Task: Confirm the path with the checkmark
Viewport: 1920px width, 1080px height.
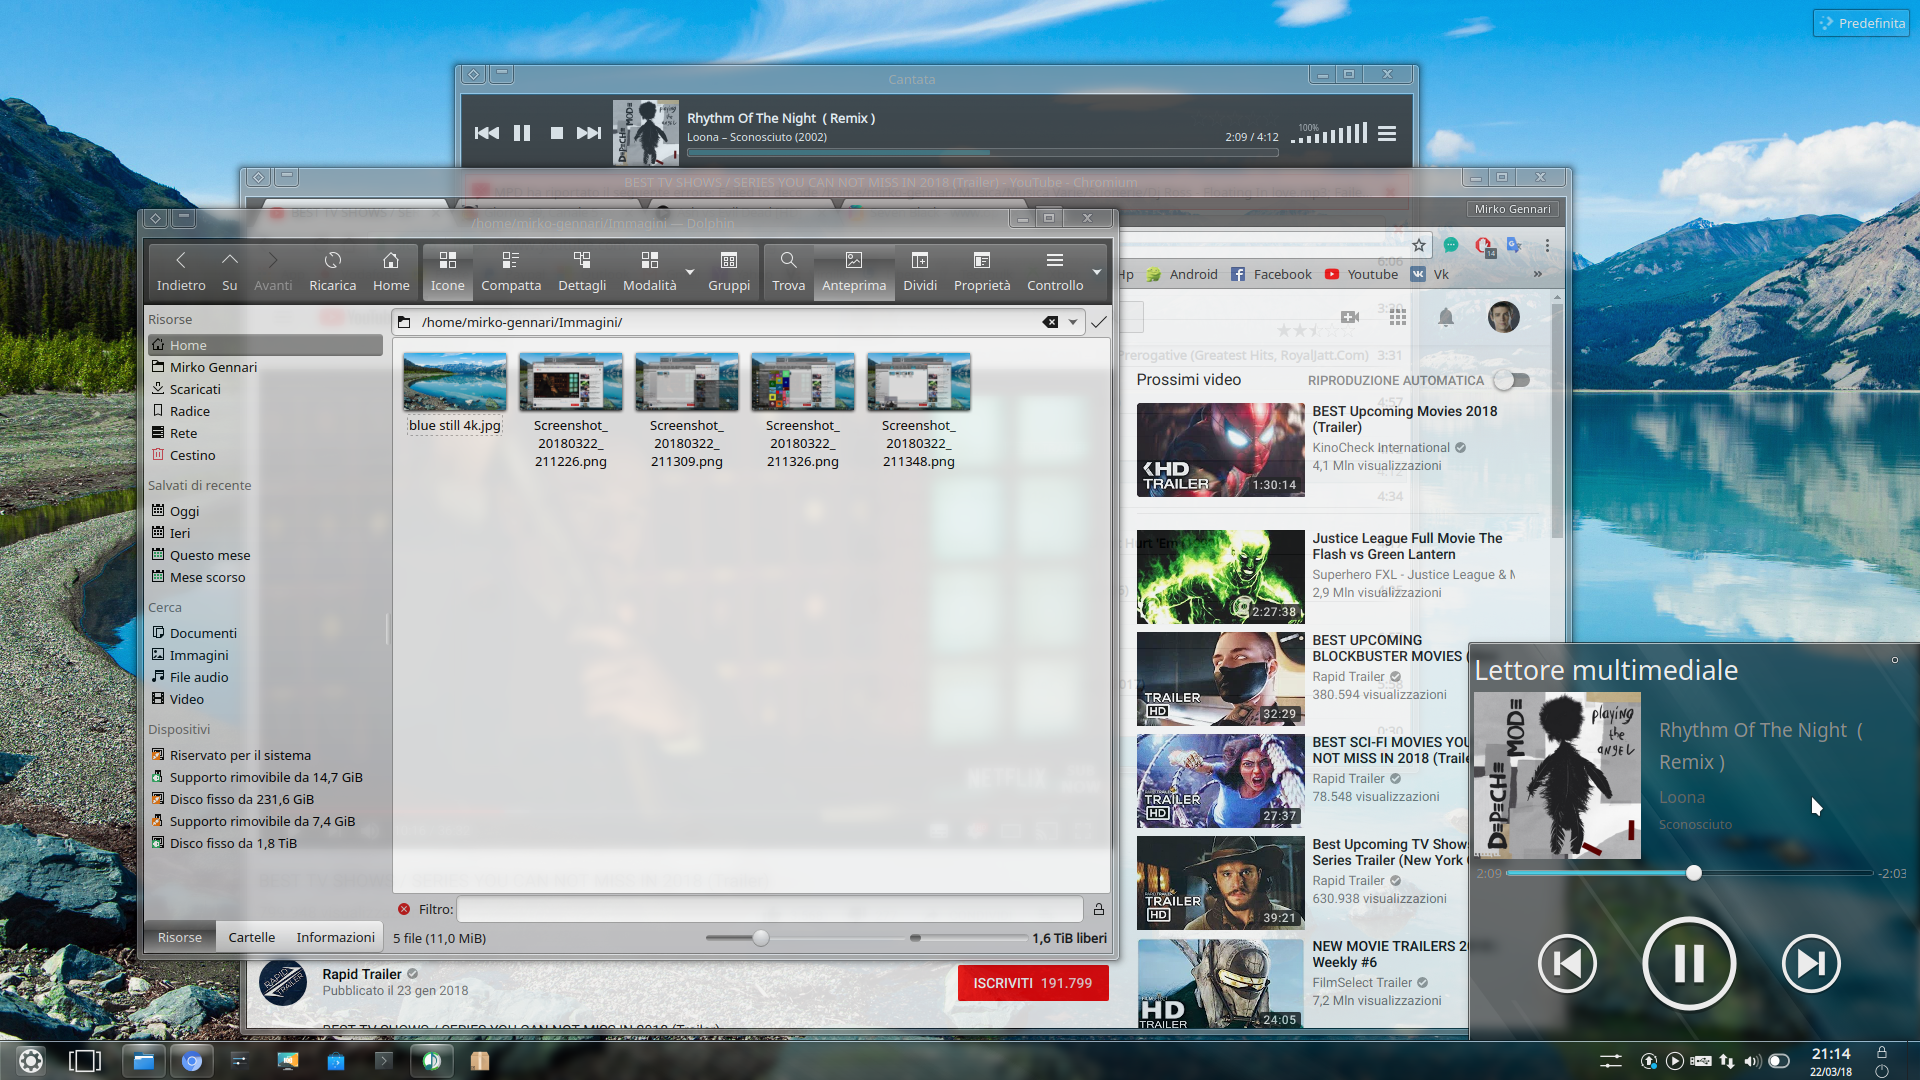Action: coord(1098,322)
